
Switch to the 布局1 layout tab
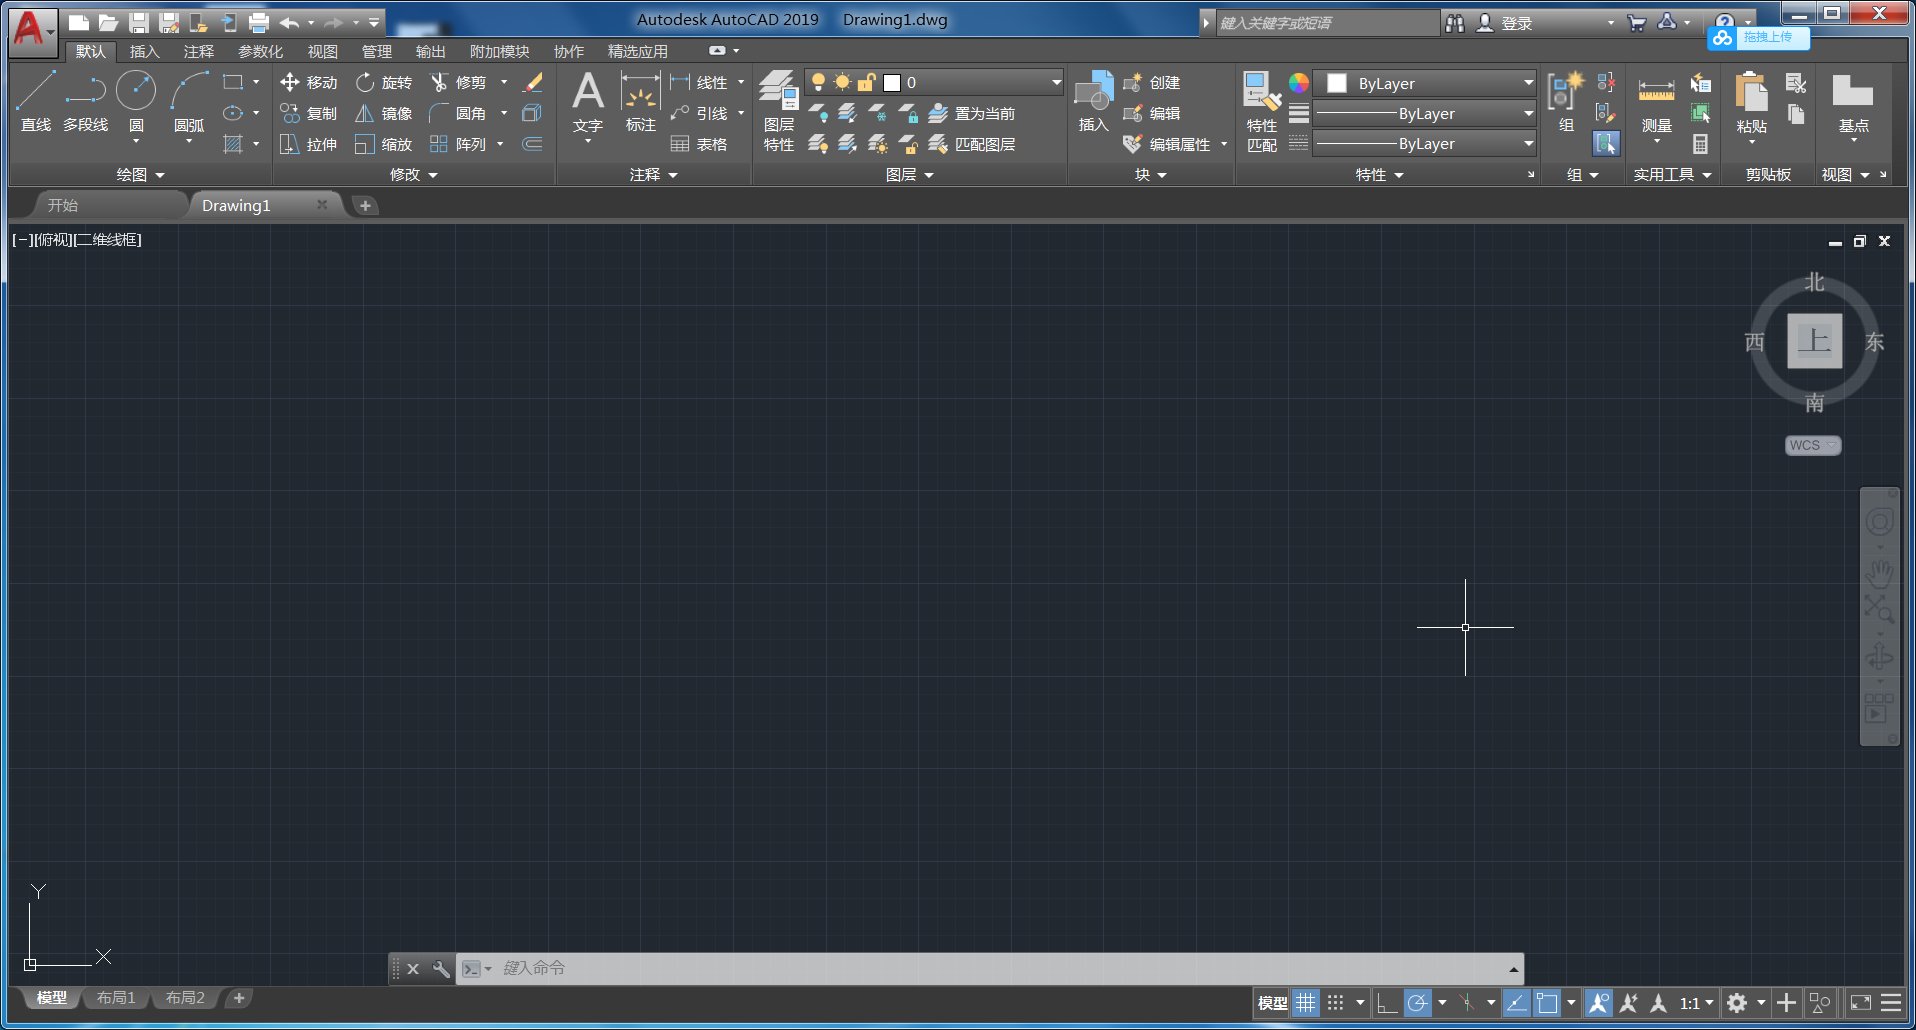click(116, 998)
